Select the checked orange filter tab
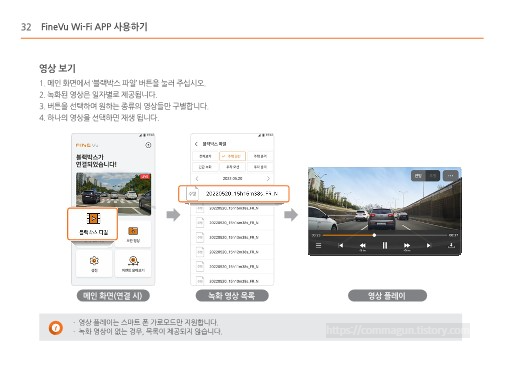This screenshot has width=510, height=378. coord(232,156)
